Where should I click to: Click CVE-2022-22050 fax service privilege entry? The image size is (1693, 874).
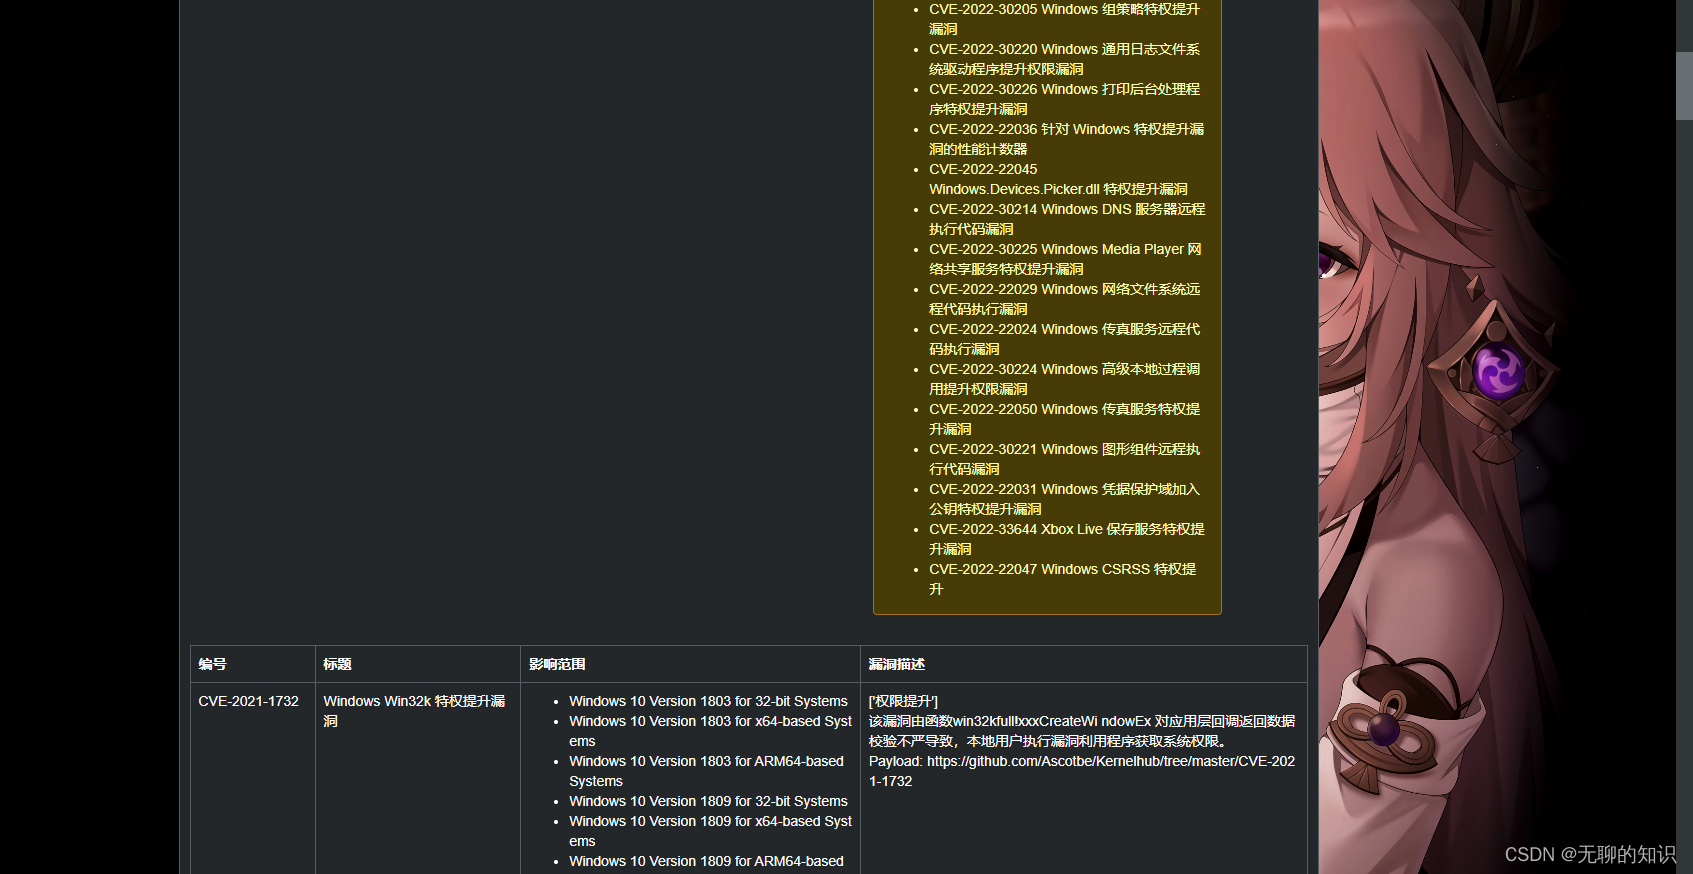coord(1064,419)
